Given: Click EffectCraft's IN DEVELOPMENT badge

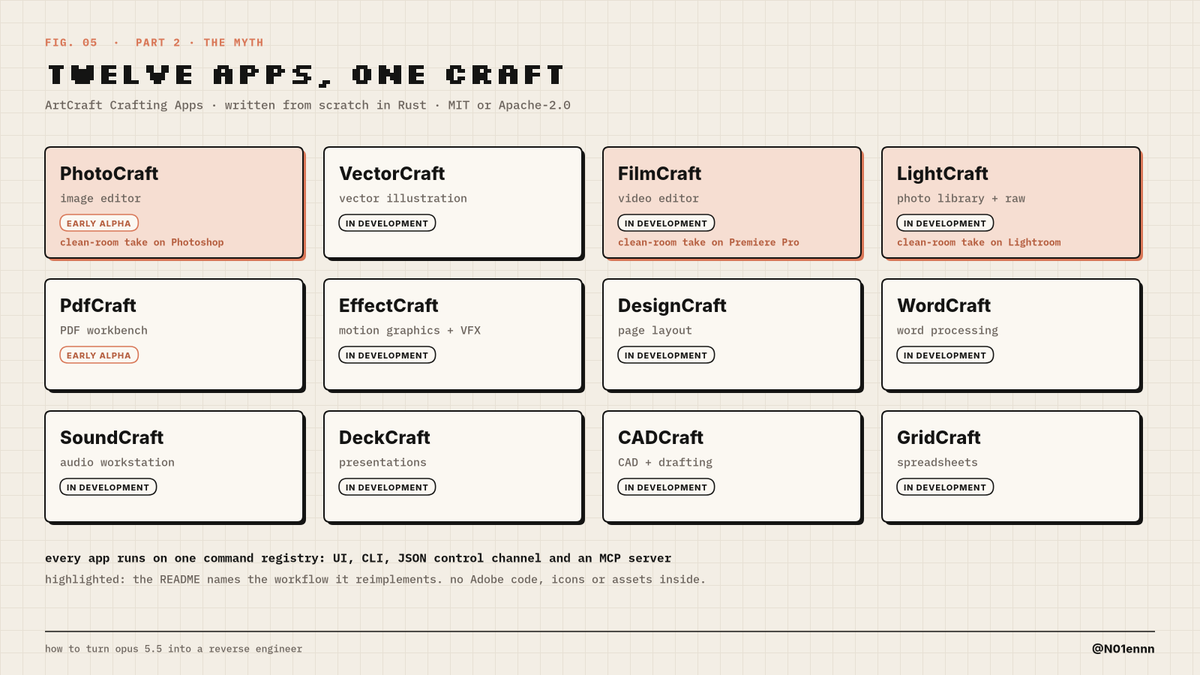Looking at the screenshot, I should (x=387, y=355).
